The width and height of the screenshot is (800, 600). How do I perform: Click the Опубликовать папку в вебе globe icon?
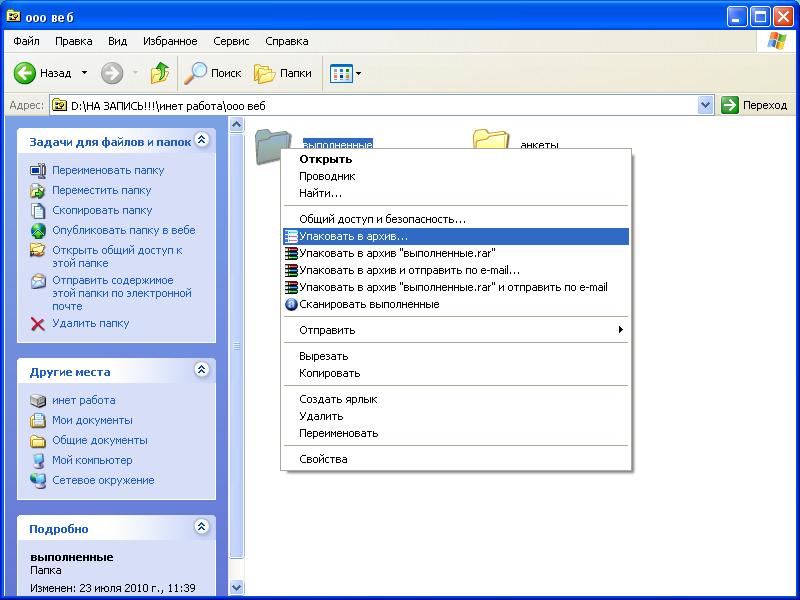pos(38,231)
